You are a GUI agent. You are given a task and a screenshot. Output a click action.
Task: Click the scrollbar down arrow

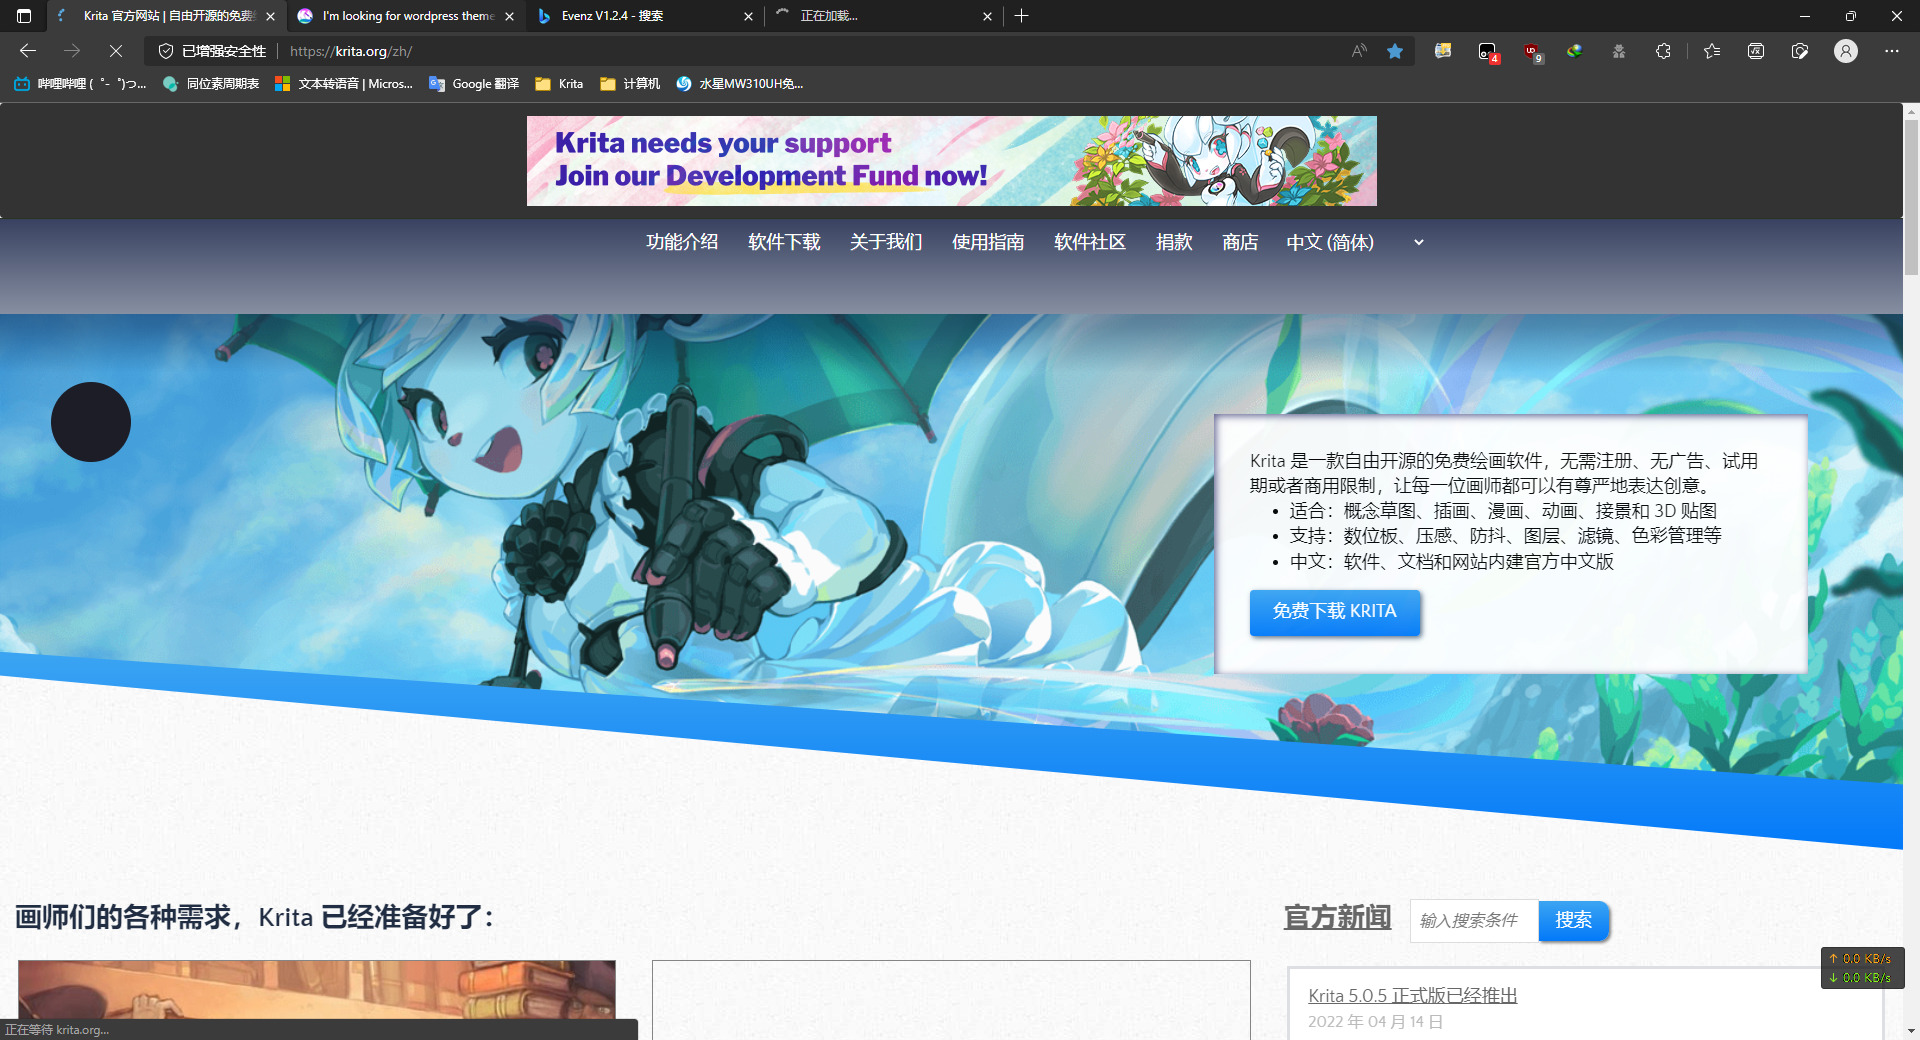click(1911, 1031)
